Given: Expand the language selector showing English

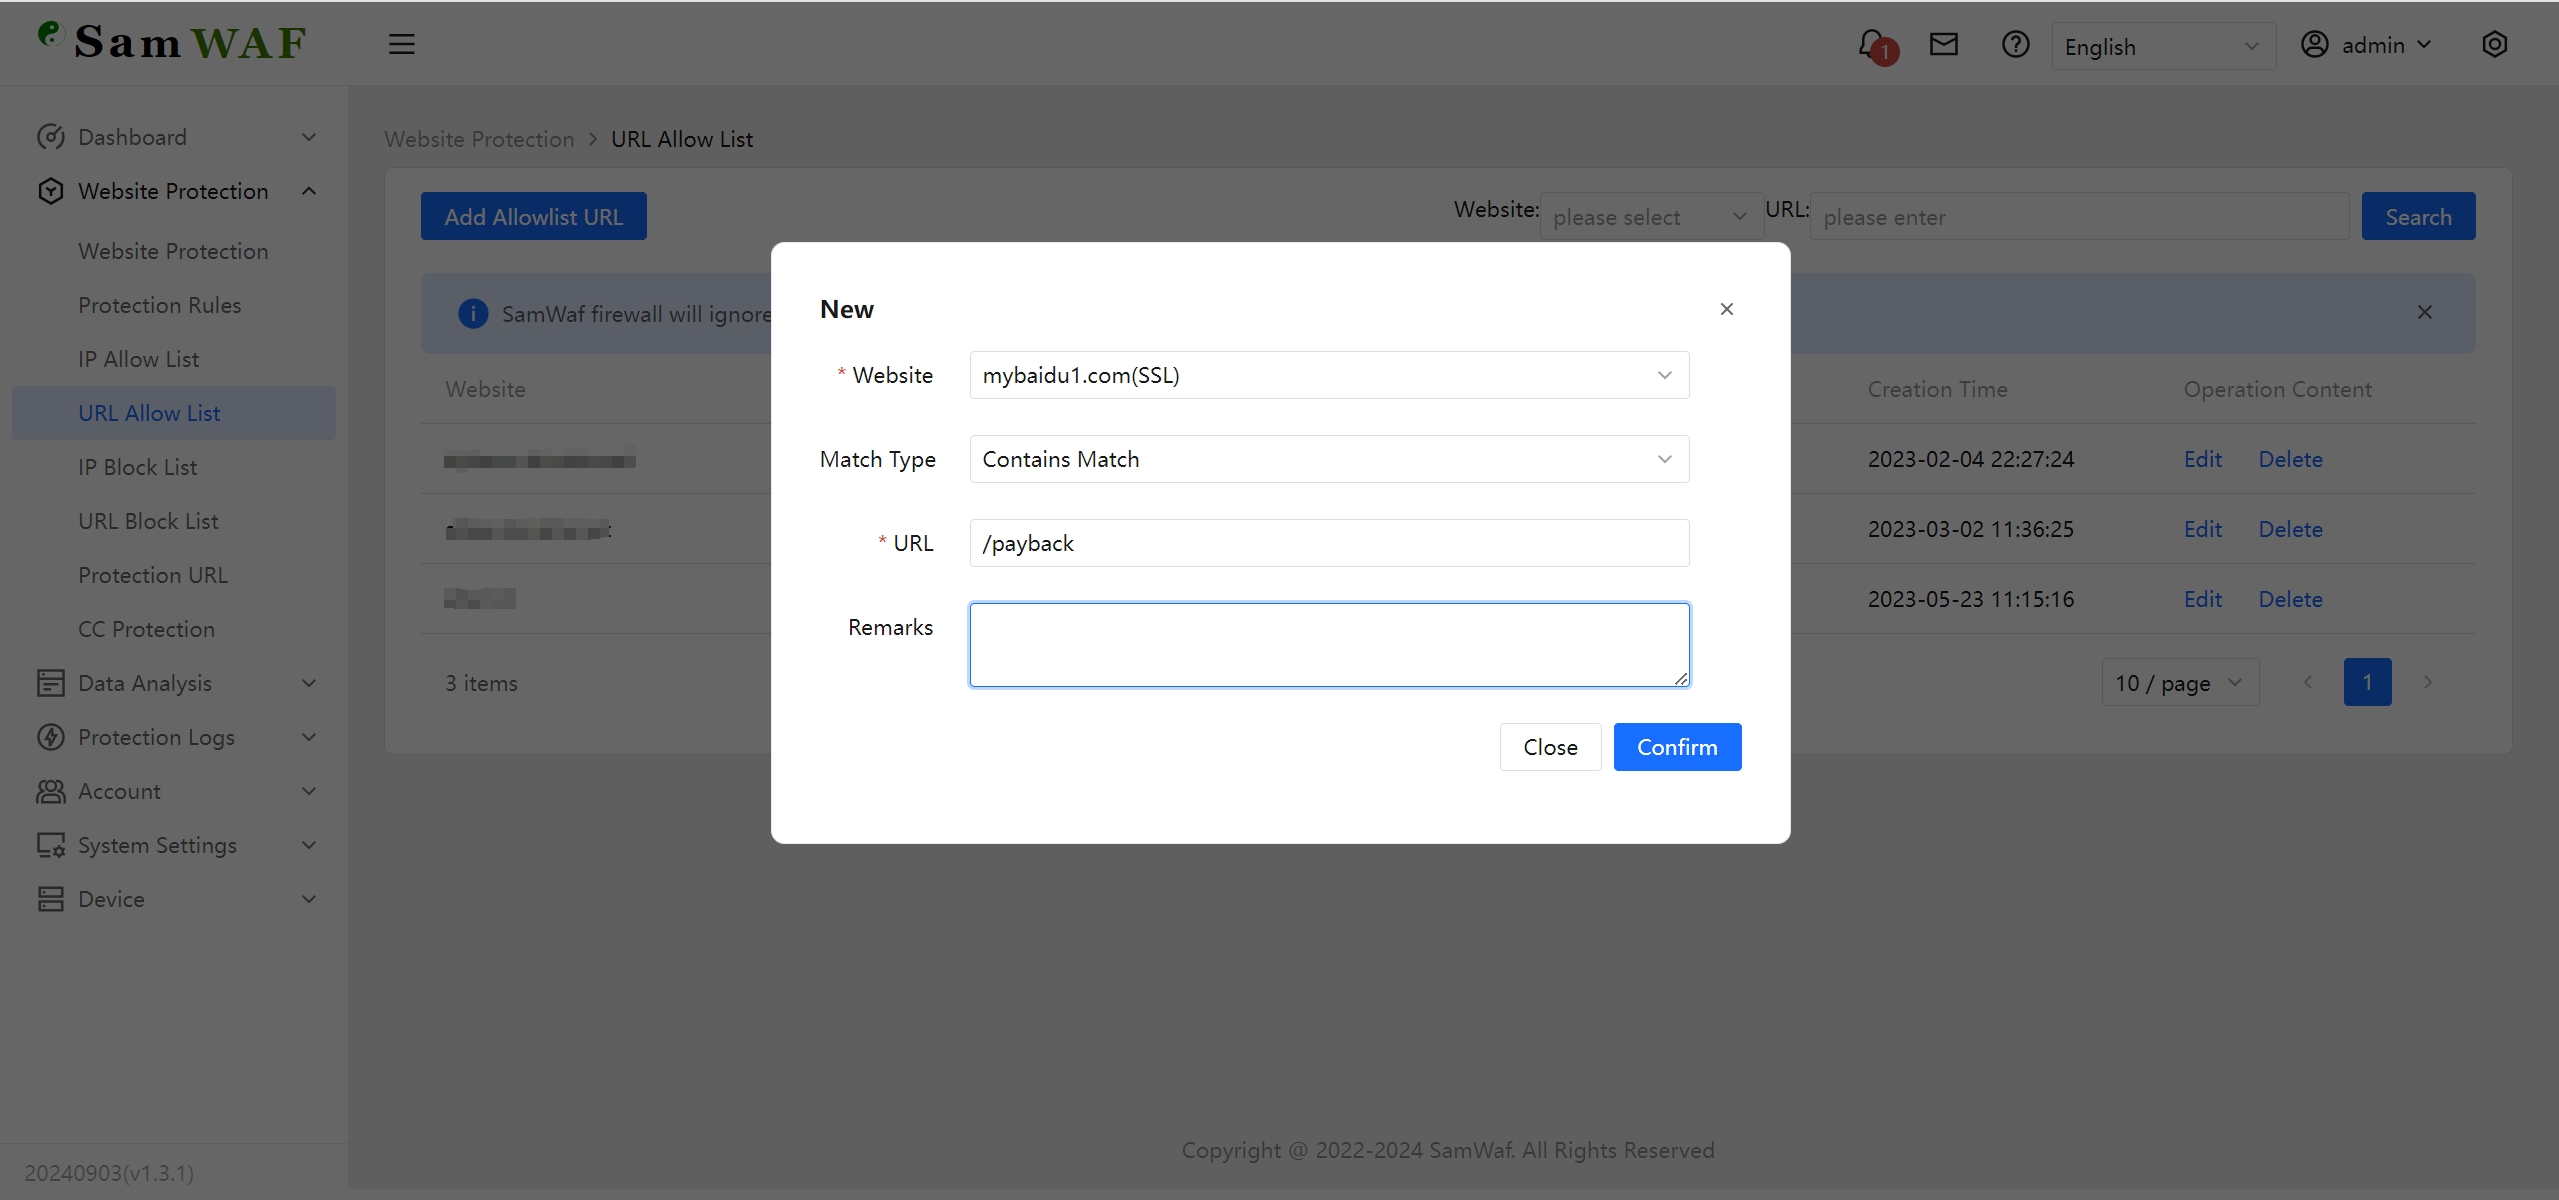Looking at the screenshot, I should click(x=2163, y=45).
